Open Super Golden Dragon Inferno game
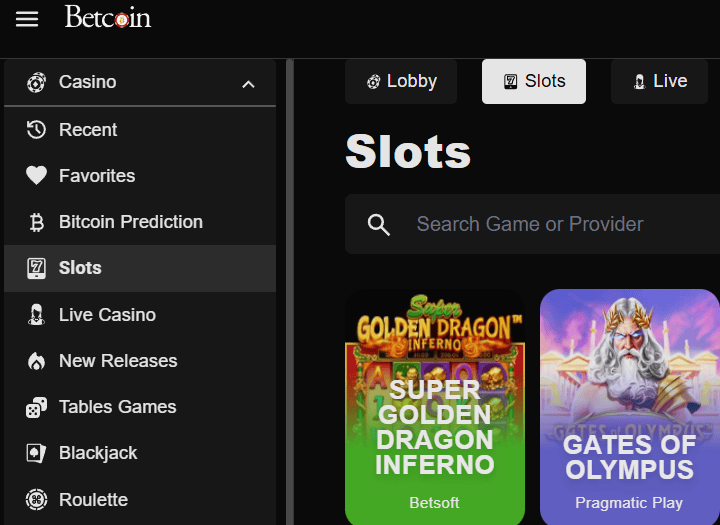This screenshot has height=525, width=720. (x=435, y=407)
